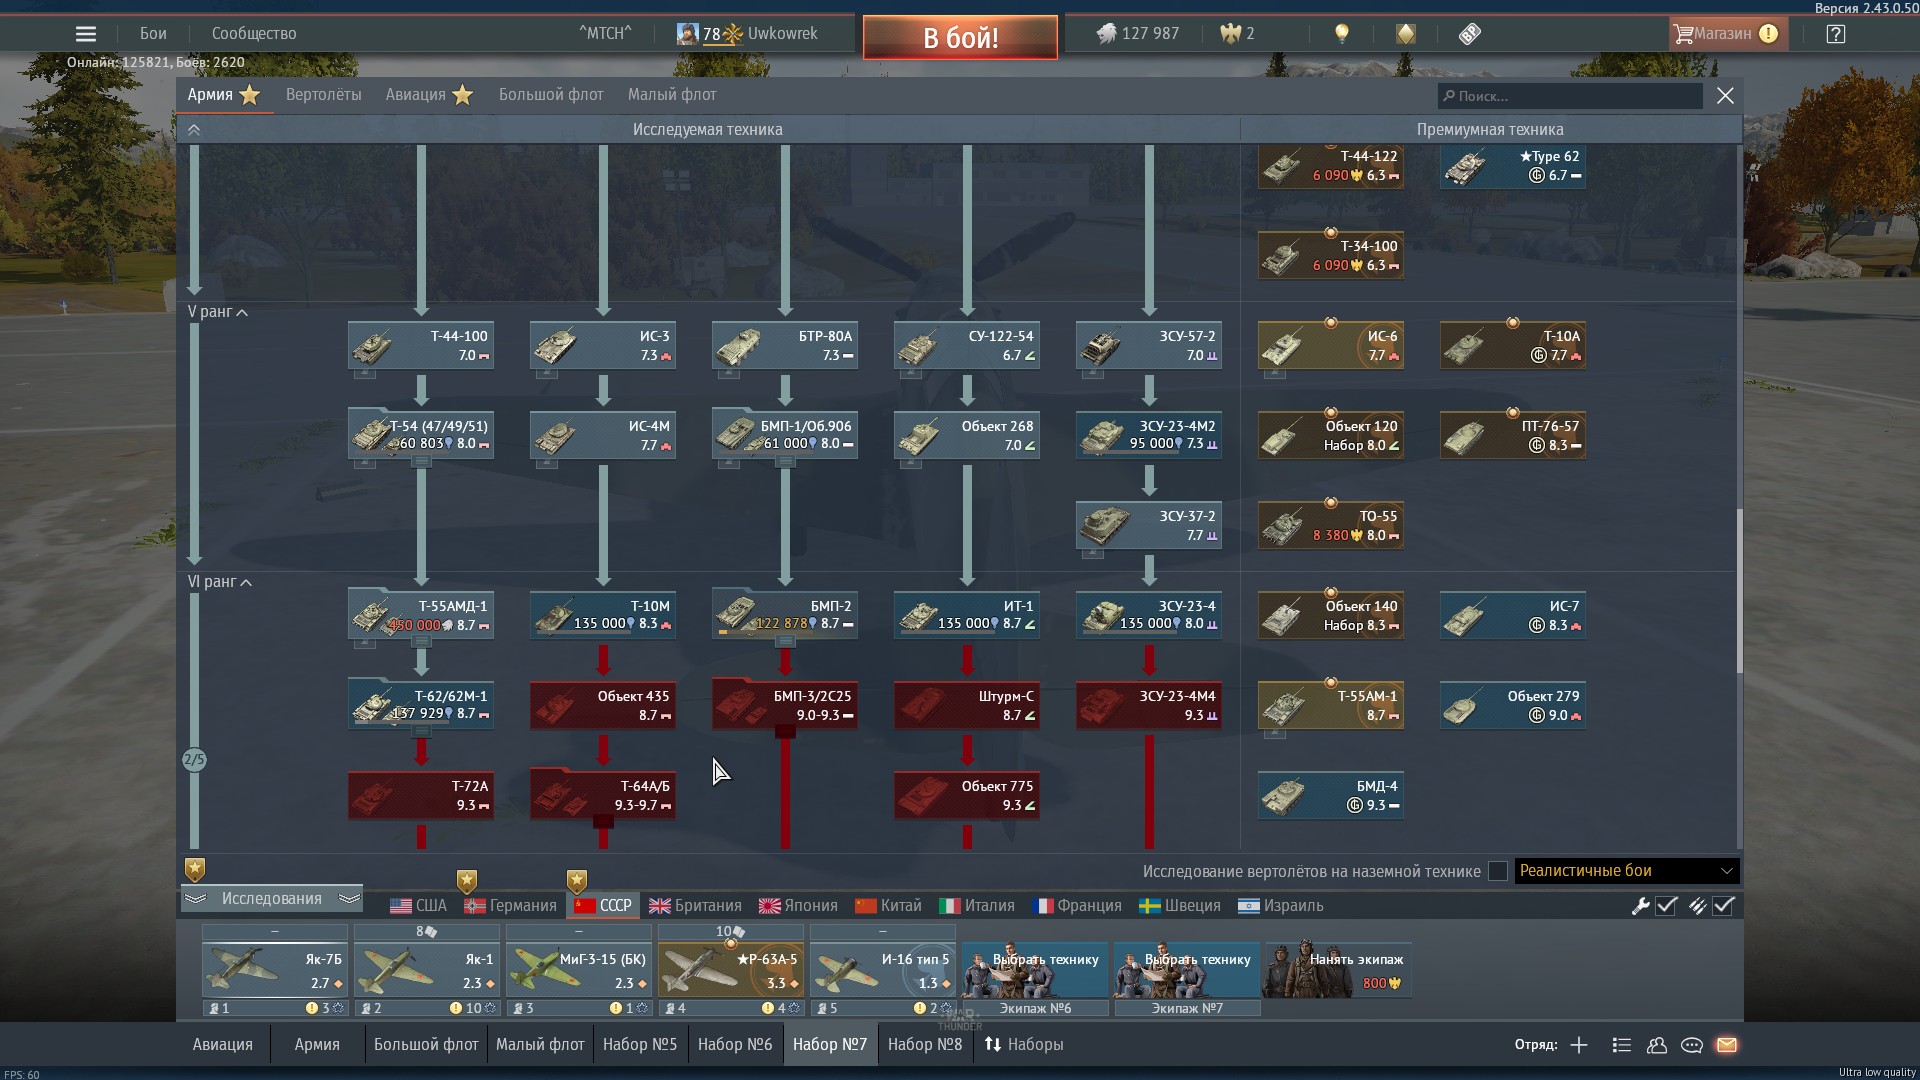The width and height of the screenshot is (1920, 1080).
Task: Switch to the Большой флот tab
Action: tap(551, 95)
